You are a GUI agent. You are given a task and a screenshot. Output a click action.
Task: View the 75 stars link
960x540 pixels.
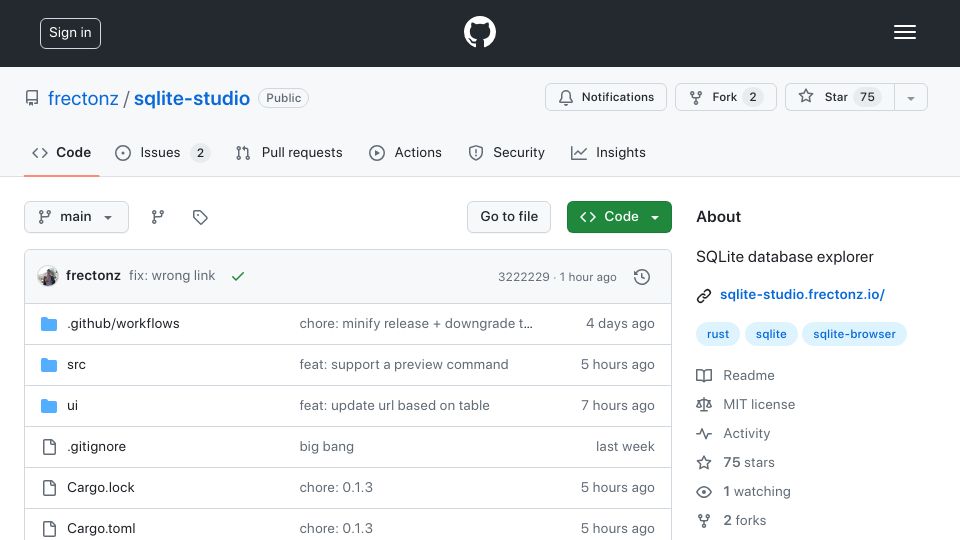click(735, 462)
